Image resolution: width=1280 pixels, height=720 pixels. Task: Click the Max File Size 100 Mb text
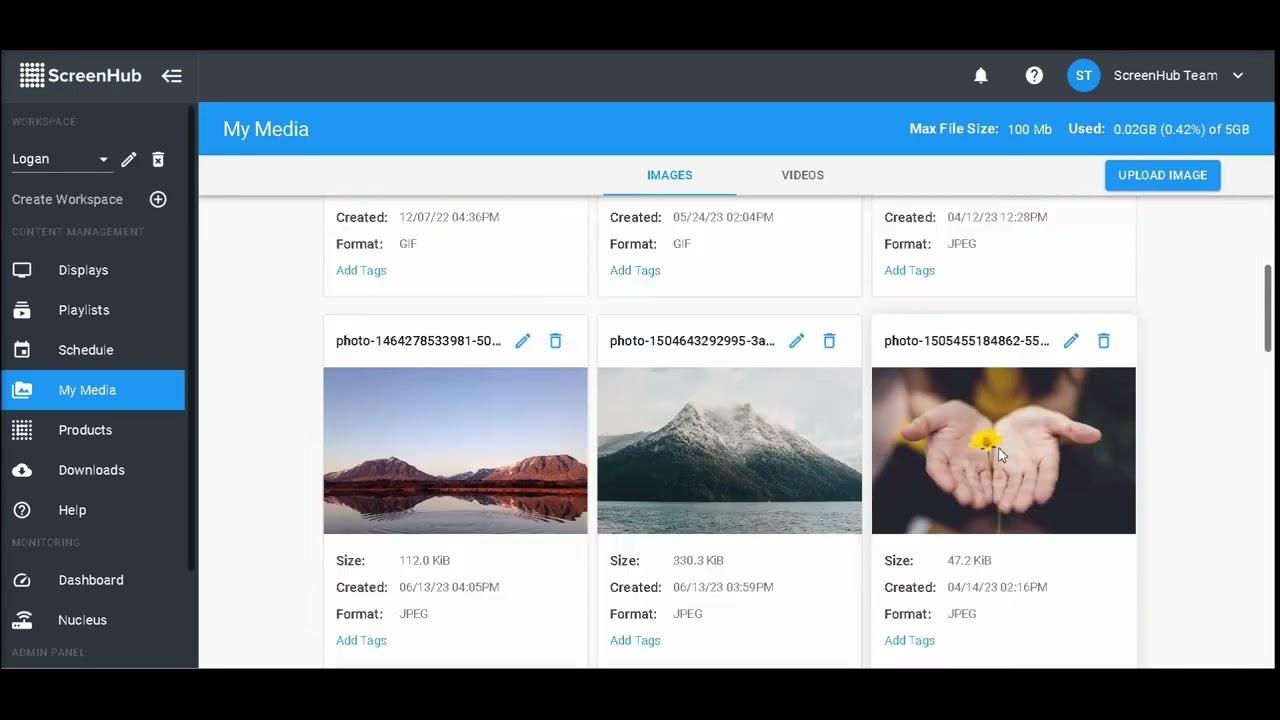980,129
